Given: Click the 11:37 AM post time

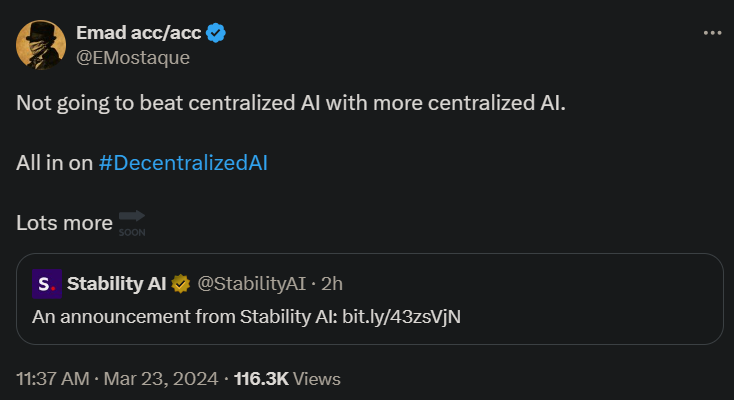Looking at the screenshot, I should (52, 379).
